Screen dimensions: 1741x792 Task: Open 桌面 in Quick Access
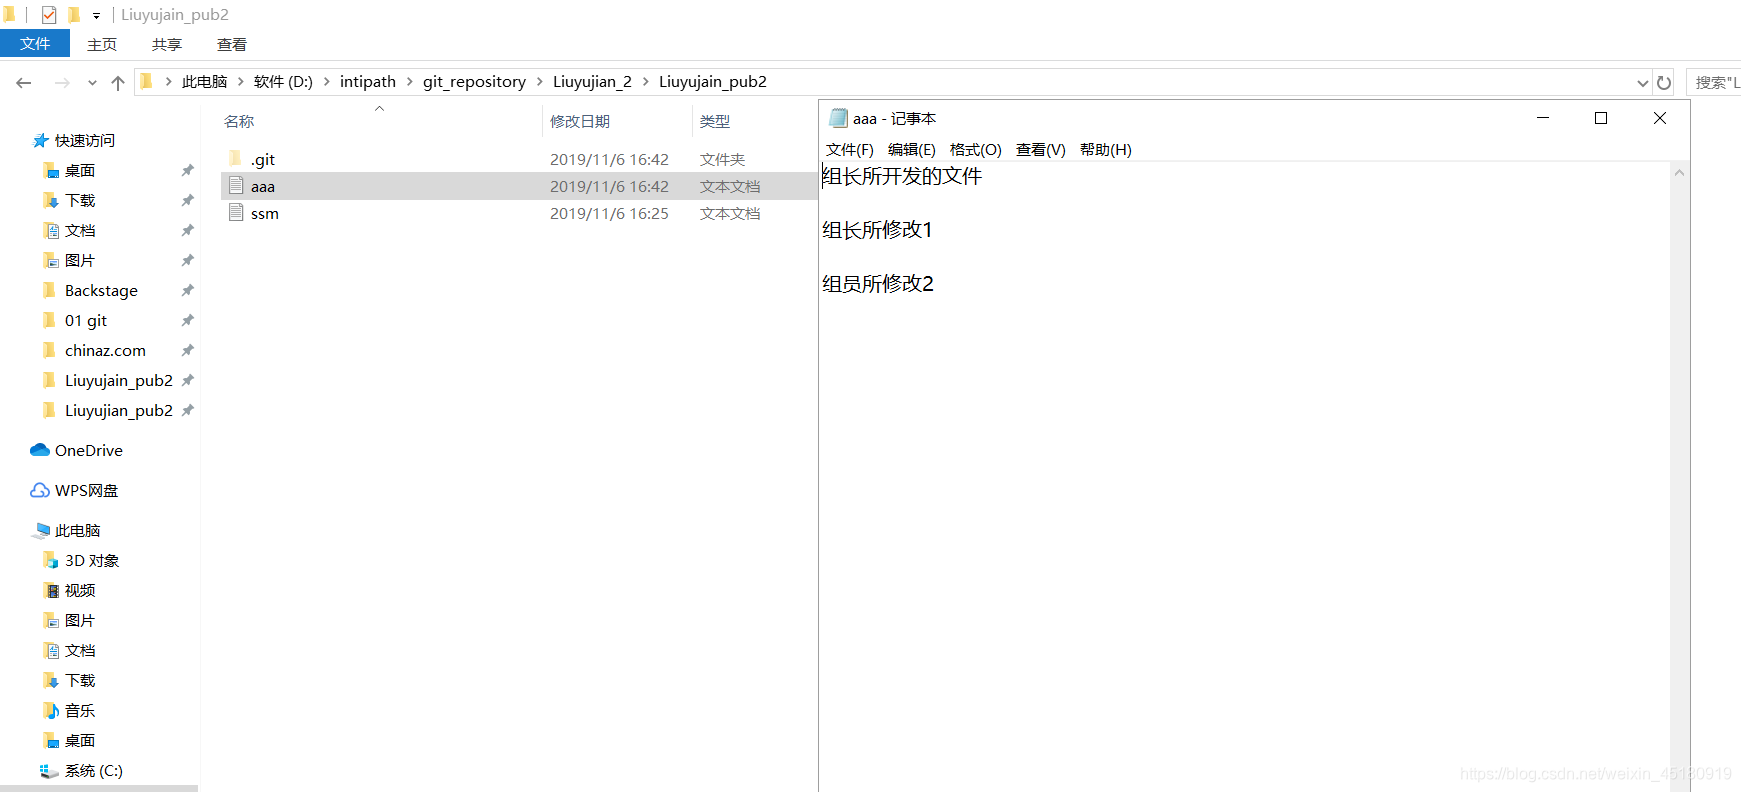(x=80, y=171)
